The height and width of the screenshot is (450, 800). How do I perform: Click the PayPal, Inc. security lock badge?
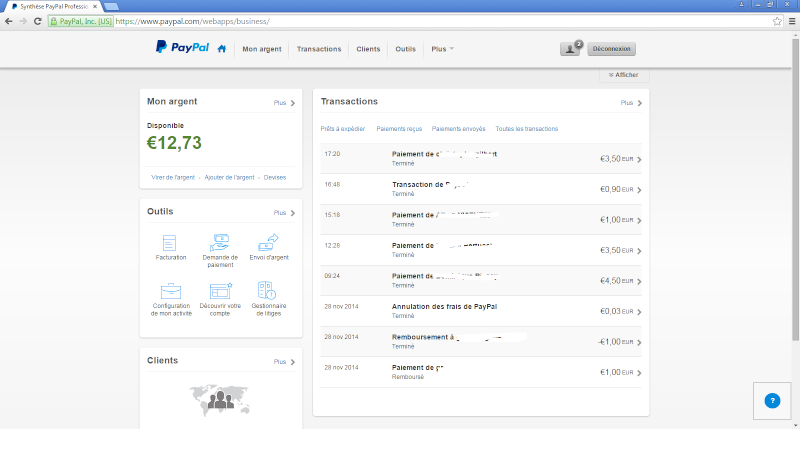[81, 21]
